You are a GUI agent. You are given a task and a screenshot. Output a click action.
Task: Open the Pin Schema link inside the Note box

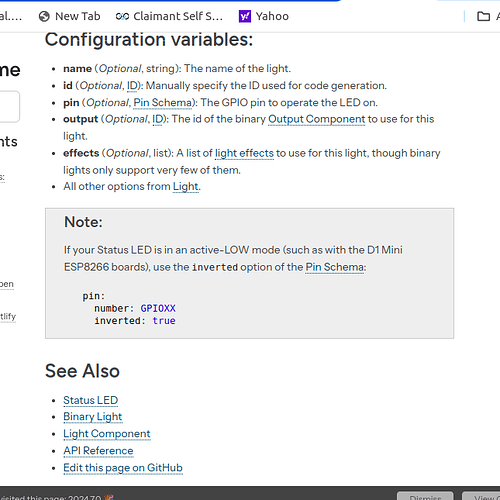pos(334,267)
